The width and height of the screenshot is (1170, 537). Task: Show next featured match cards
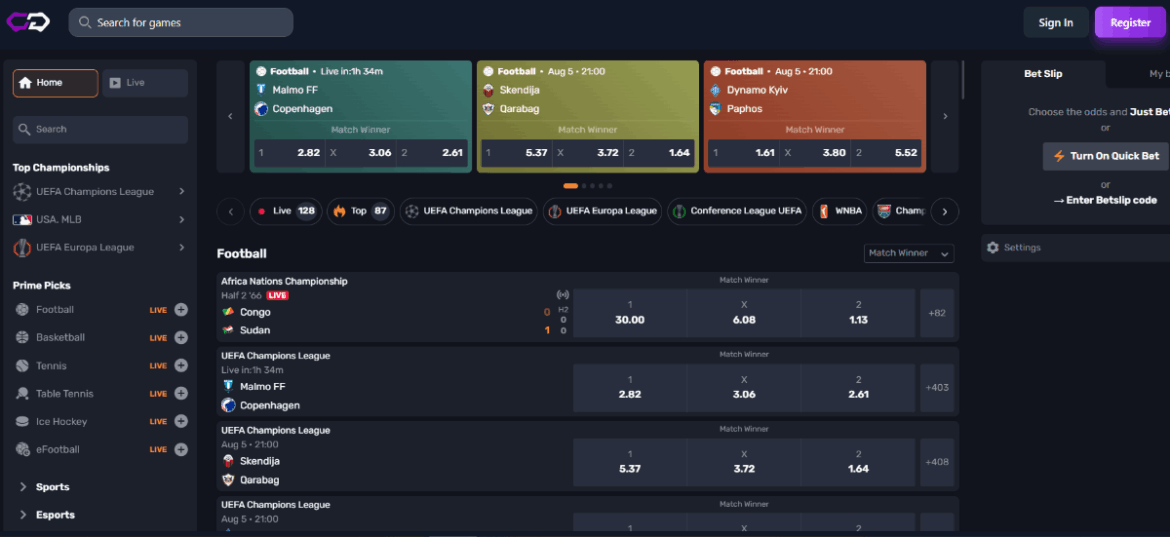point(945,116)
